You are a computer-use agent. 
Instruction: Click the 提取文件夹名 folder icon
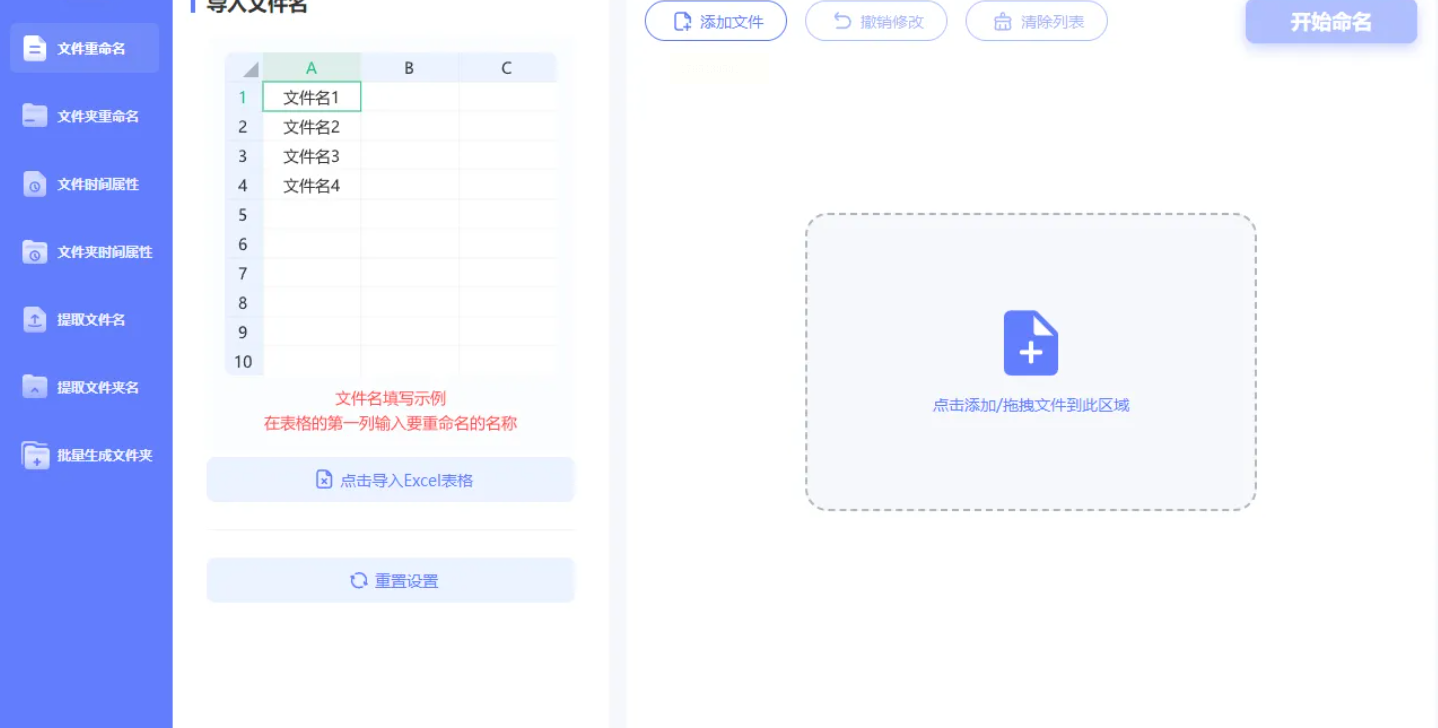point(35,387)
